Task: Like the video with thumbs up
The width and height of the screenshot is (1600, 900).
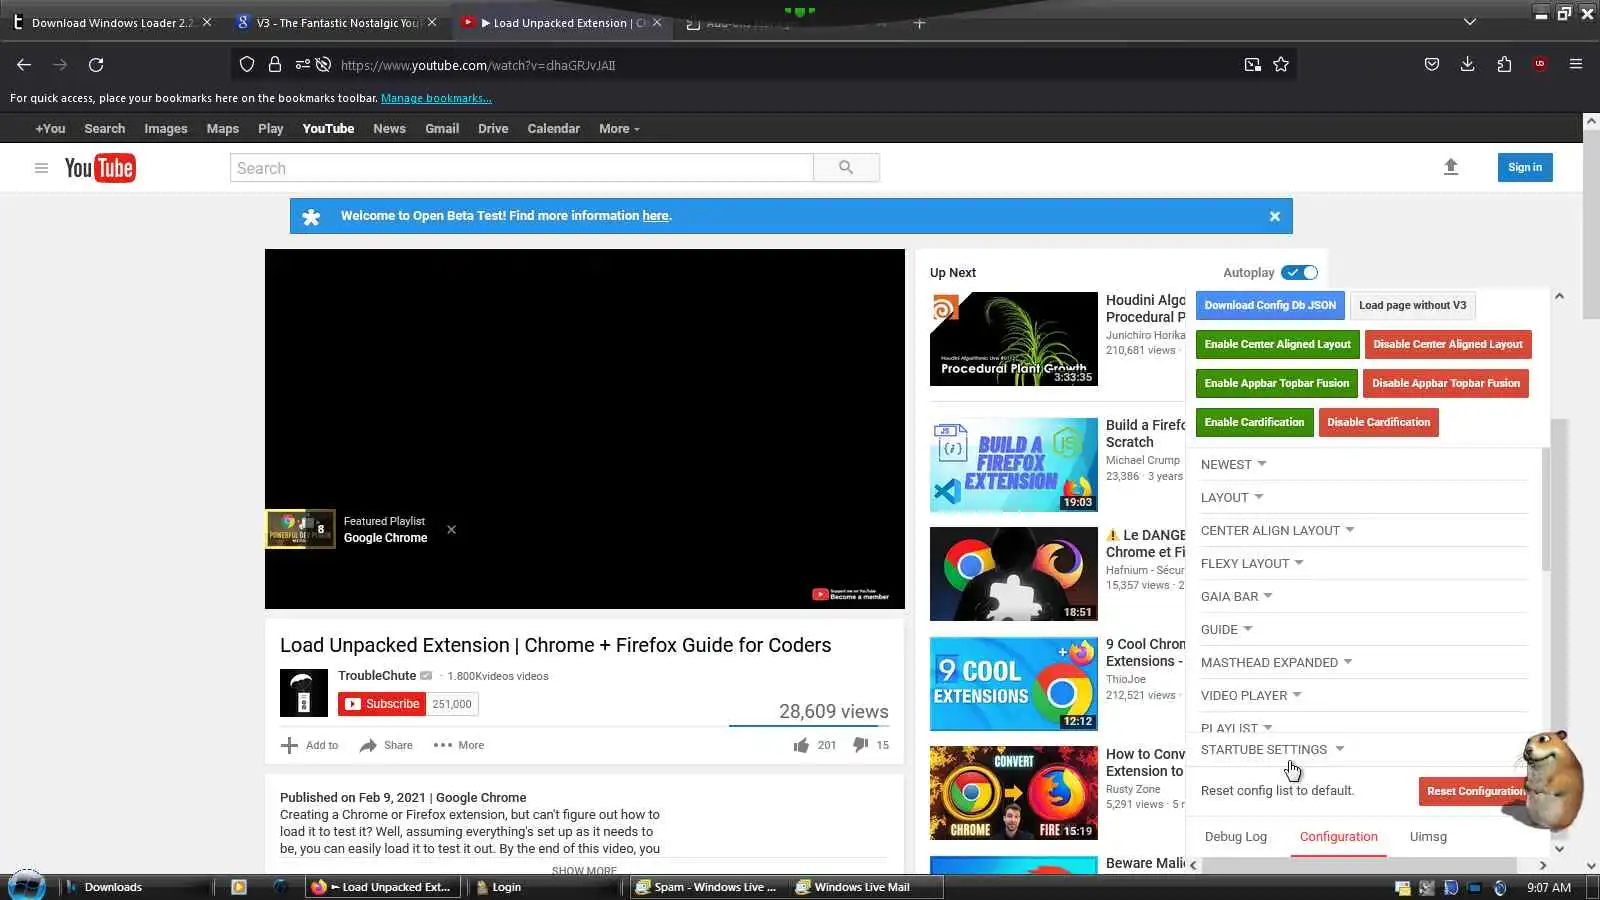Action: [801, 745]
